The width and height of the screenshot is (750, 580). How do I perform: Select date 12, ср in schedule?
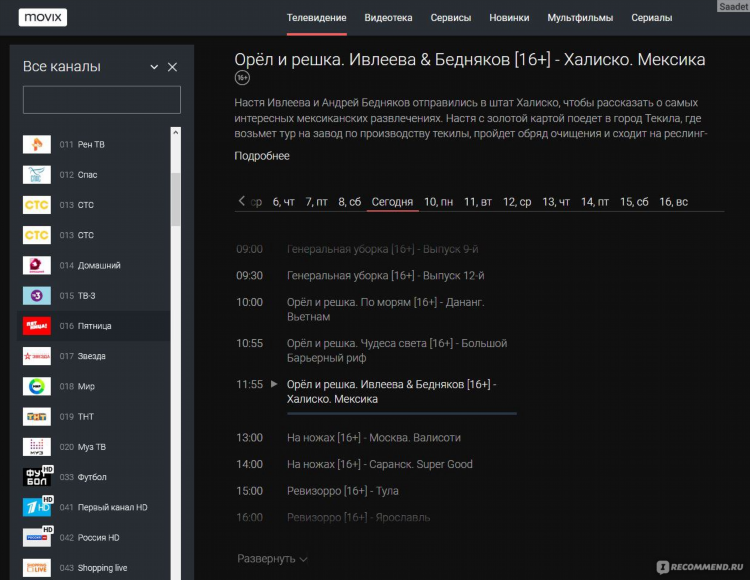[x=517, y=202]
